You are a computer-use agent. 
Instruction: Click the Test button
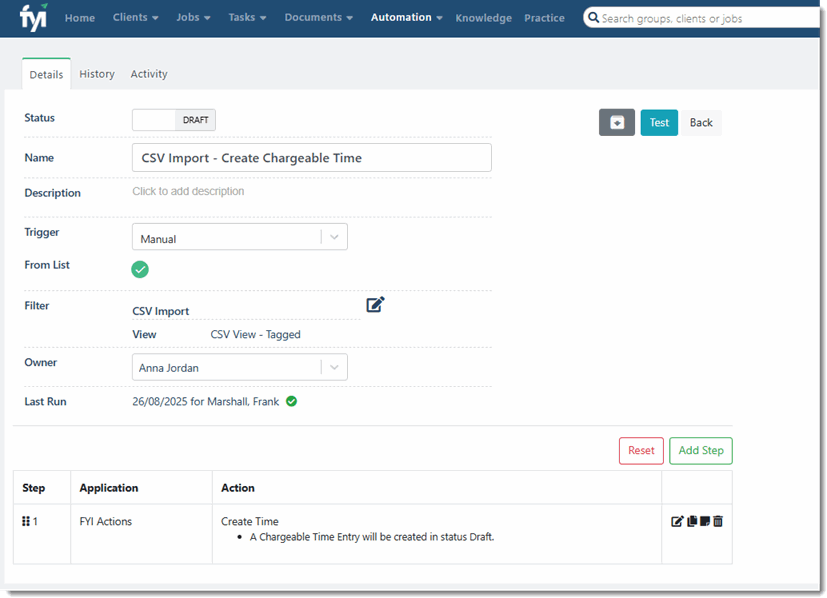pyautogui.click(x=659, y=122)
